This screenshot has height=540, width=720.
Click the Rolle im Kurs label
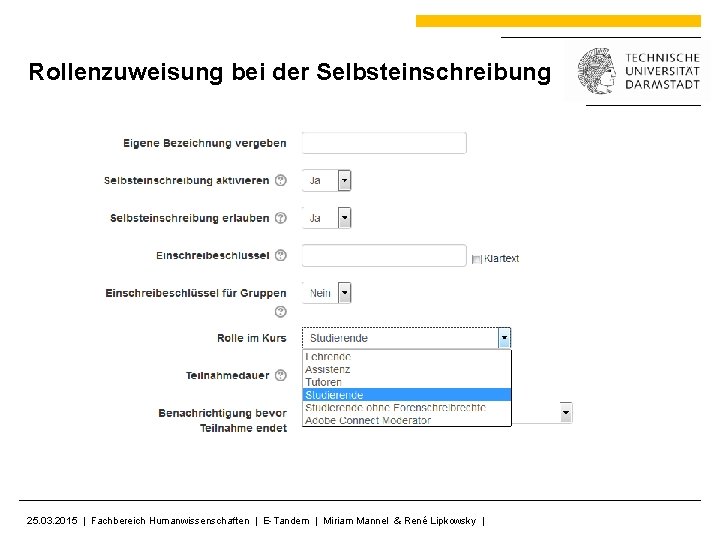click(x=252, y=338)
